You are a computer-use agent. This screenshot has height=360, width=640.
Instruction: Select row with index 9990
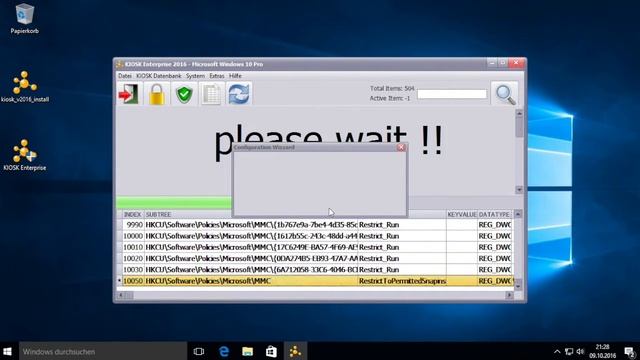(x=314, y=225)
